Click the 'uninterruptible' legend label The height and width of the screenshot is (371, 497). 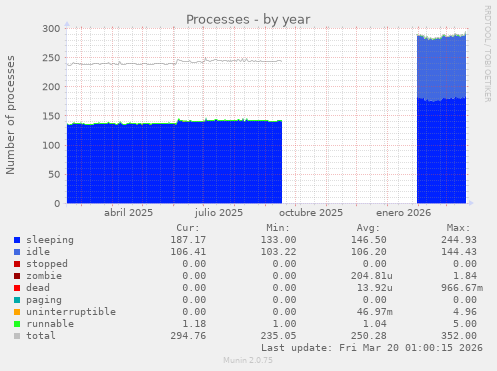(71, 312)
